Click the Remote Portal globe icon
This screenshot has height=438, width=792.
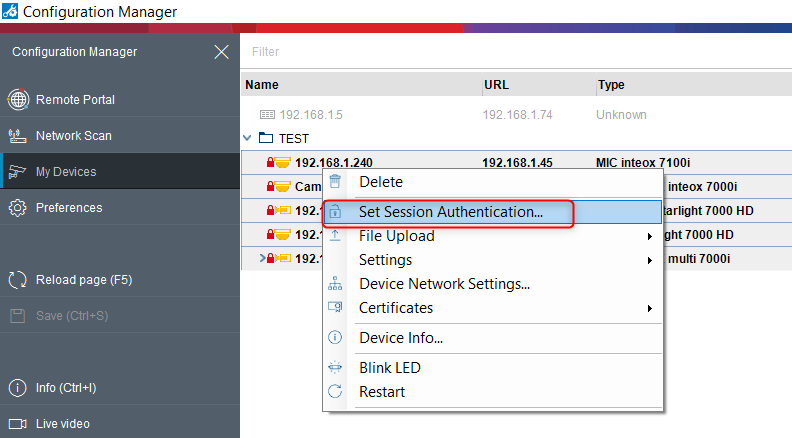coord(17,100)
